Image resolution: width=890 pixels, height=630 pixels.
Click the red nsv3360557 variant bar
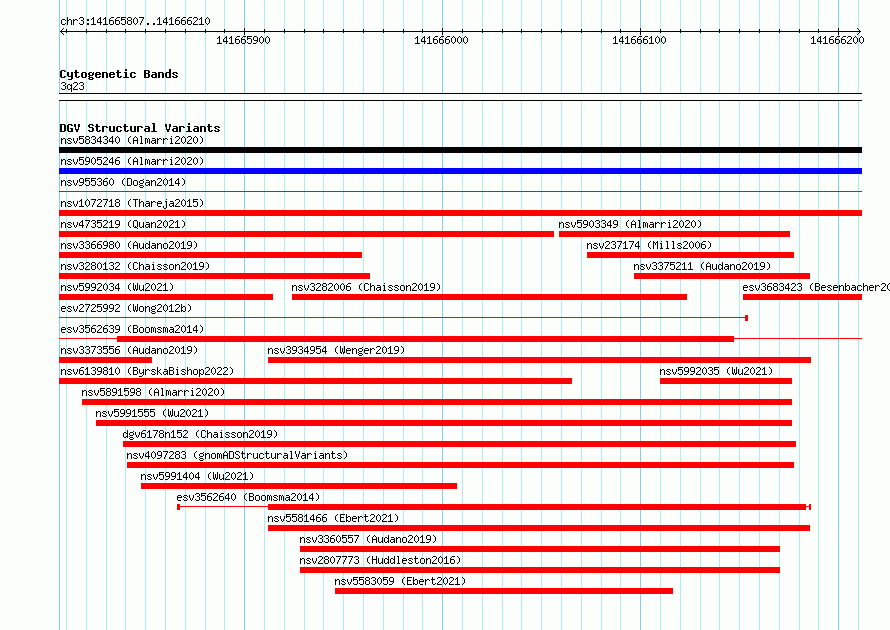coord(540,549)
